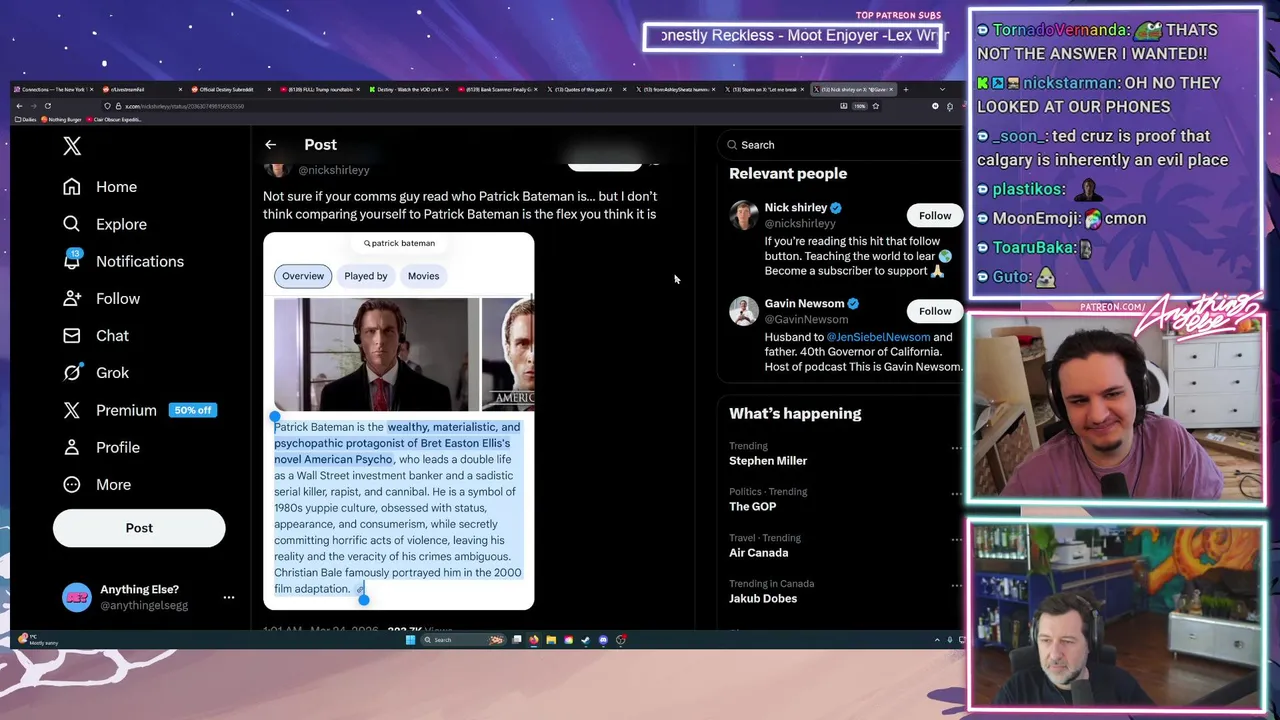Open Premium 50% off offer

138,410
